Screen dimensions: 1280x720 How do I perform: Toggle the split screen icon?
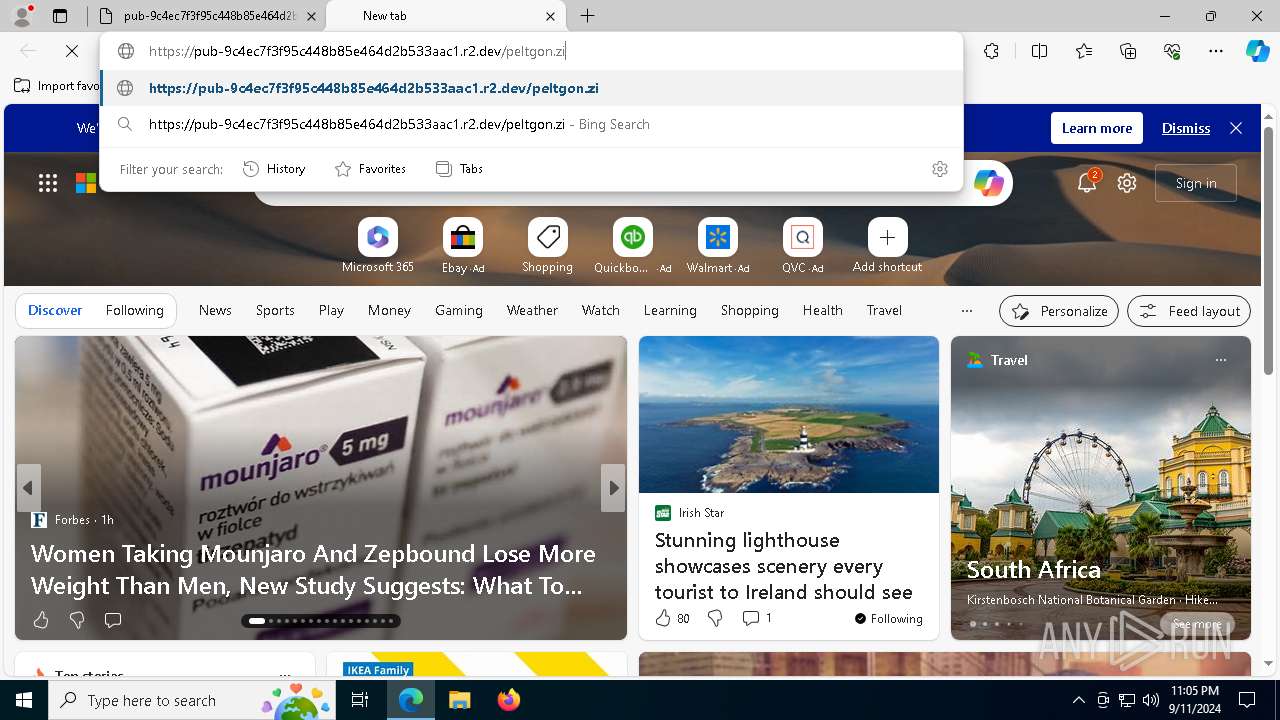[1039, 51]
